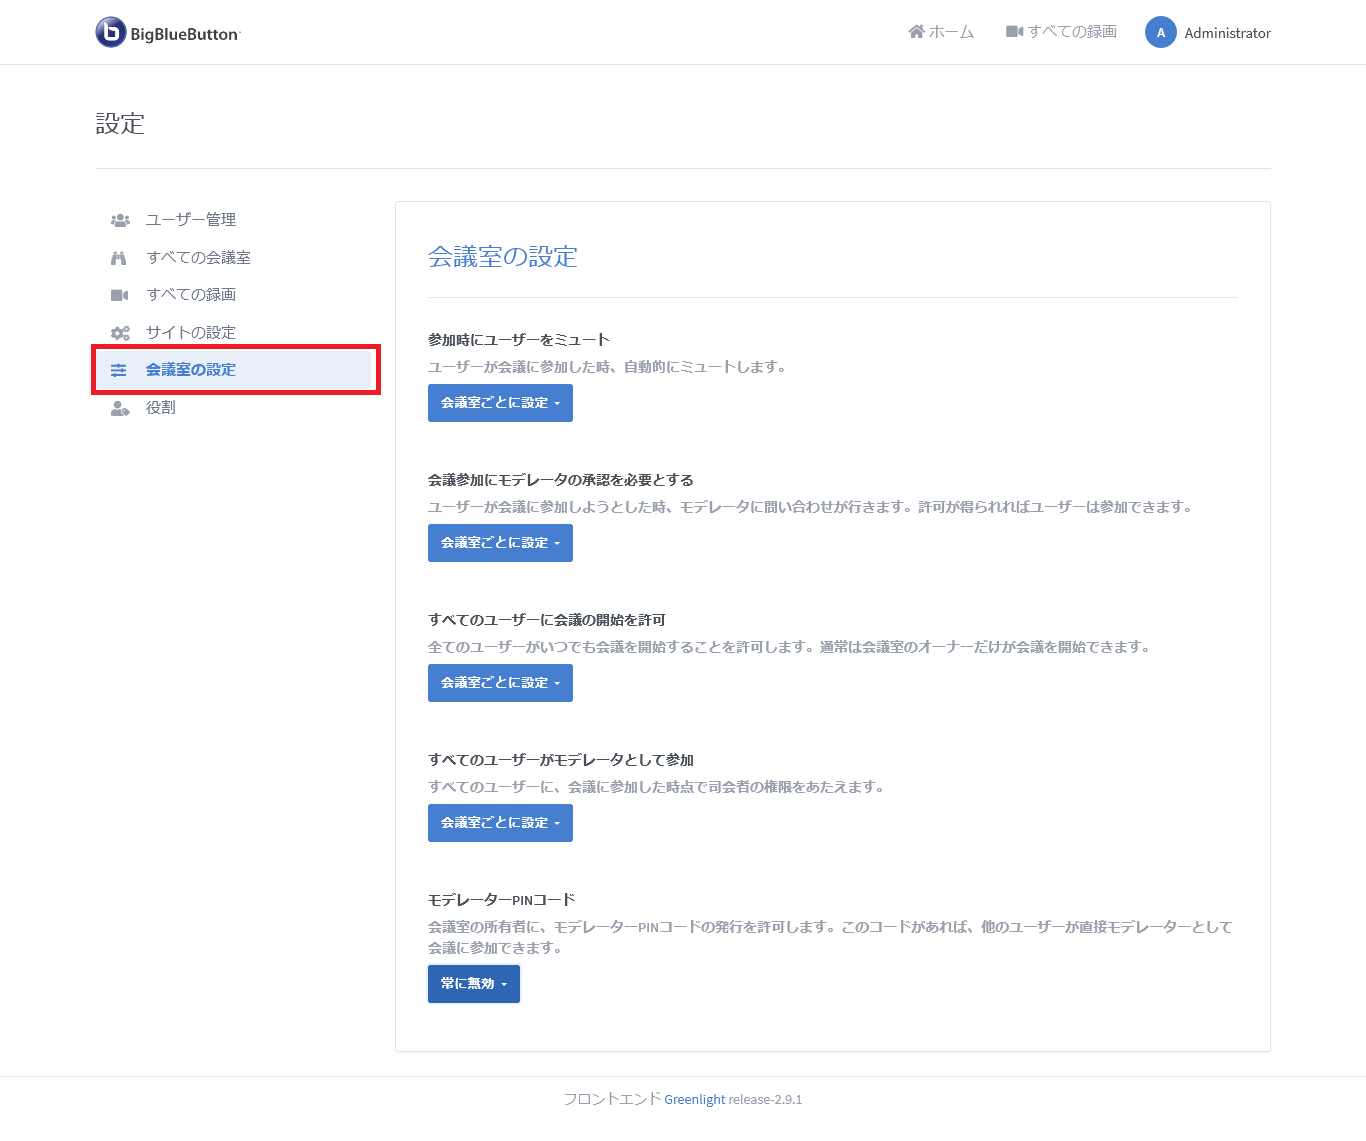Click the binoculars icon beside すべての会議室

pos(119,258)
